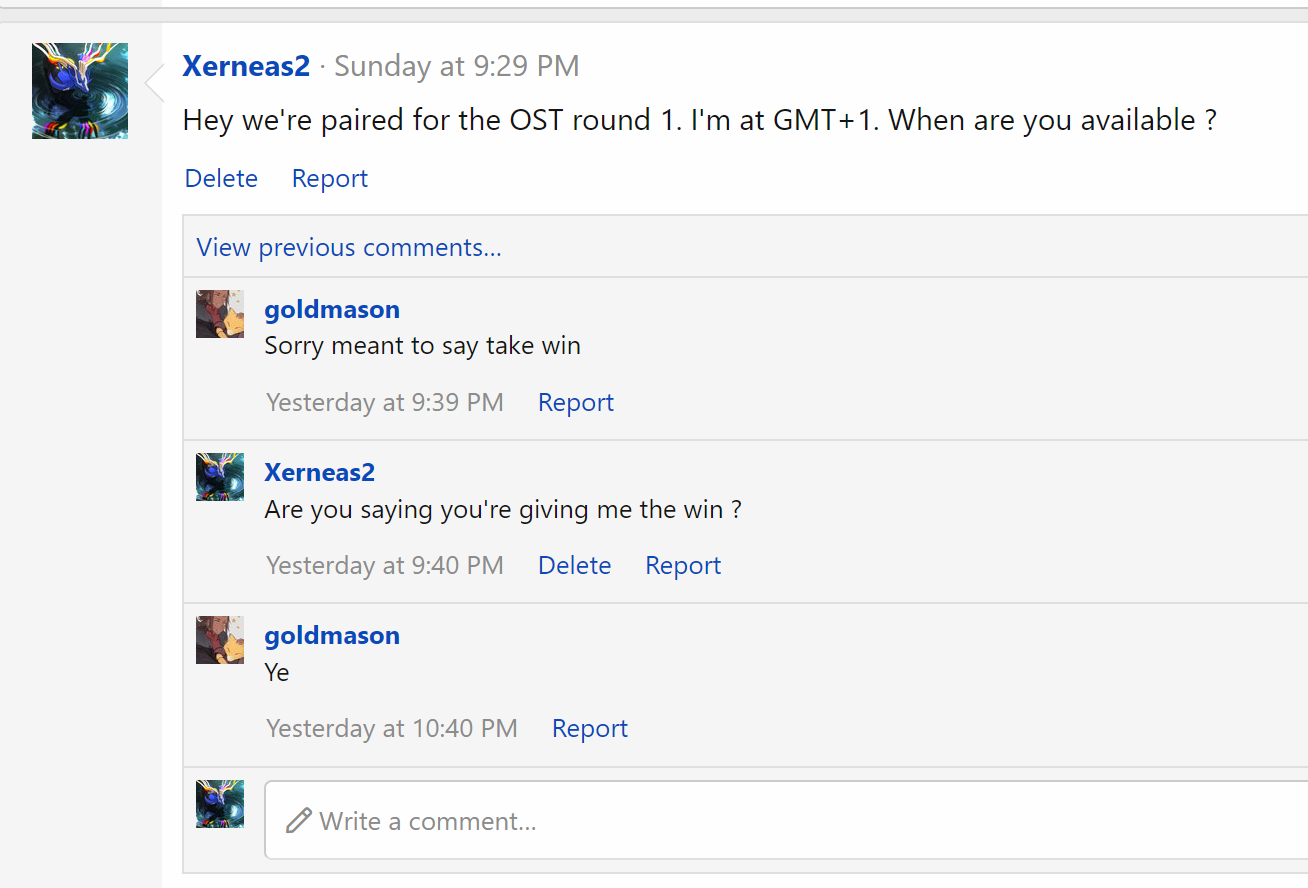Click the Sunday at 9:29 PM timestamp
Viewport: 1308px width, 888px height.
click(x=456, y=66)
